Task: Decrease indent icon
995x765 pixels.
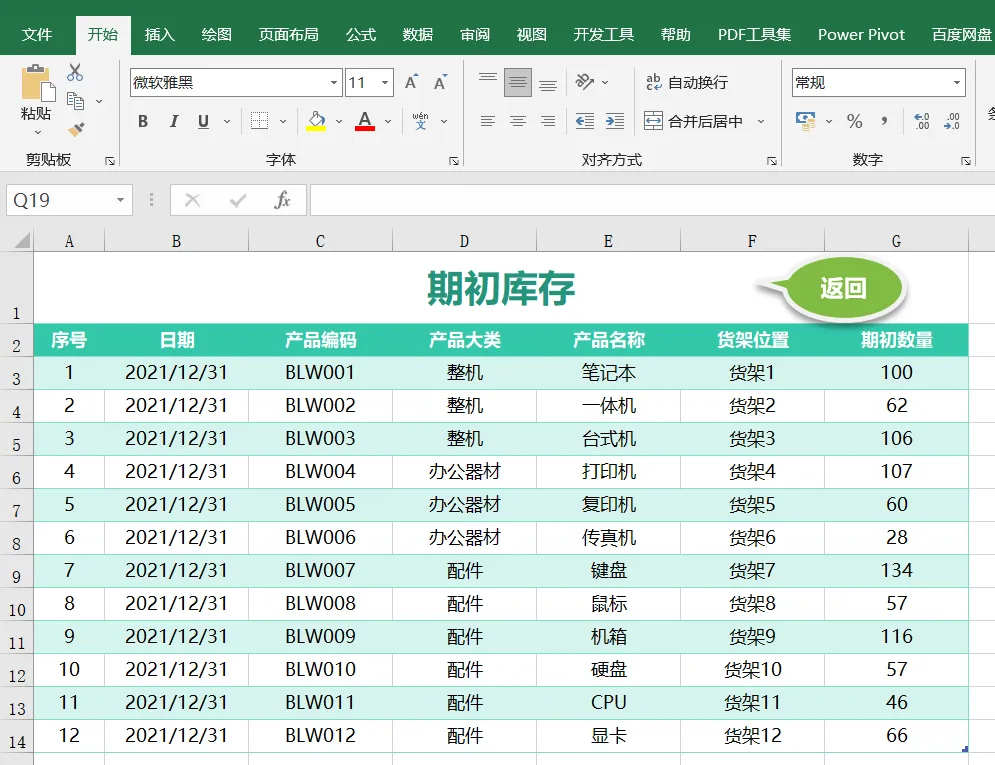Action: [x=585, y=121]
